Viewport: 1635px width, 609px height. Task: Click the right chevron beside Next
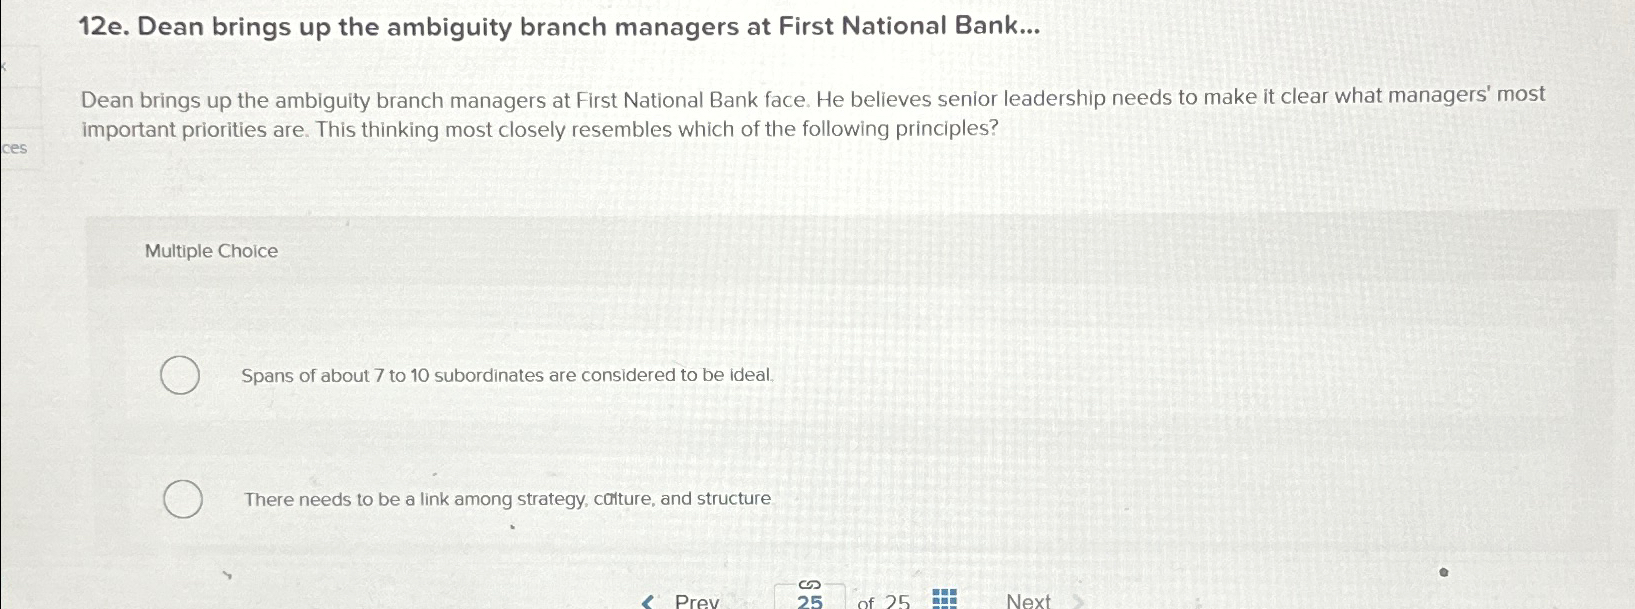1078,601
